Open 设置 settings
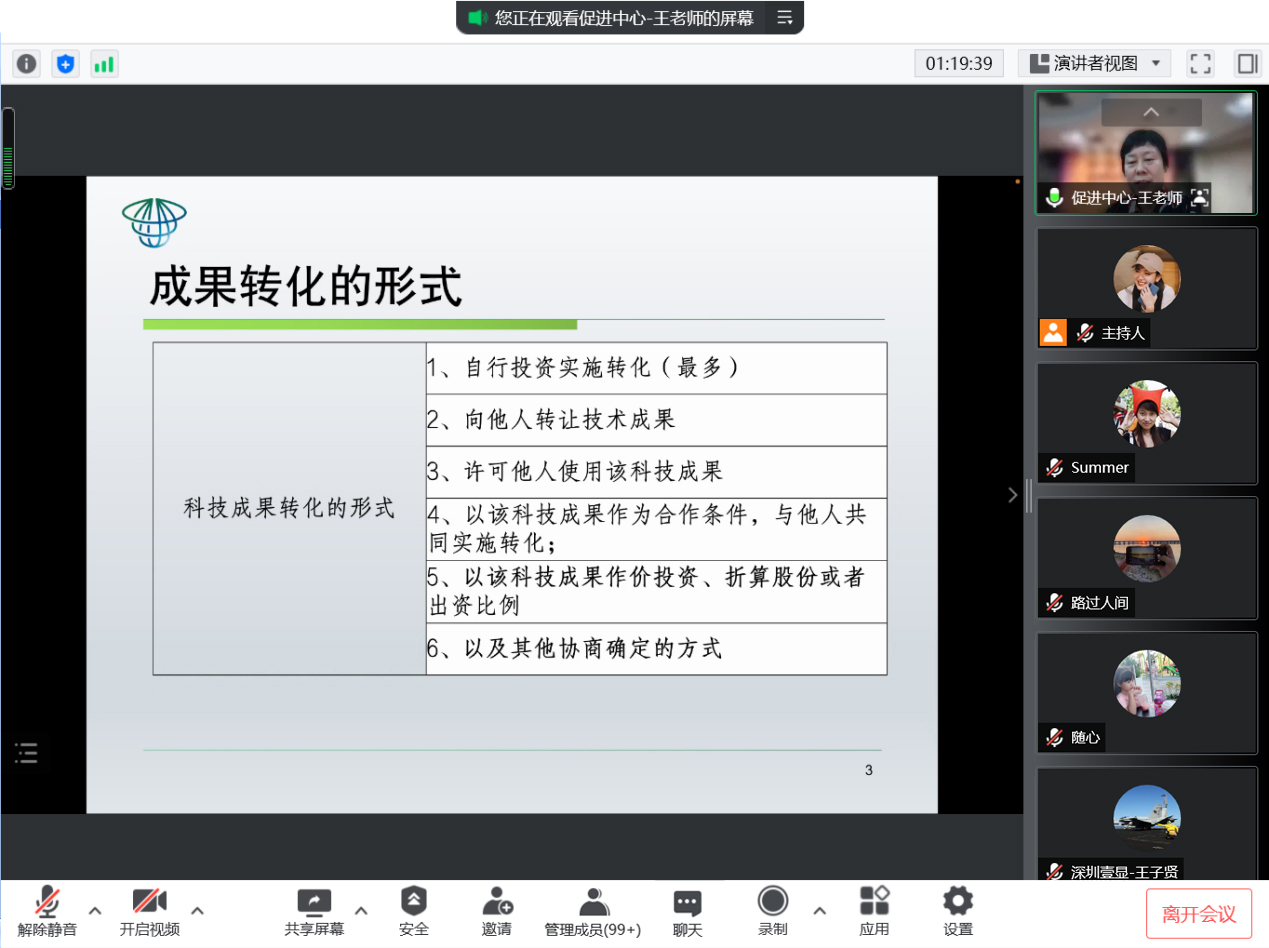This screenshot has height=948, width=1269. pos(958,911)
